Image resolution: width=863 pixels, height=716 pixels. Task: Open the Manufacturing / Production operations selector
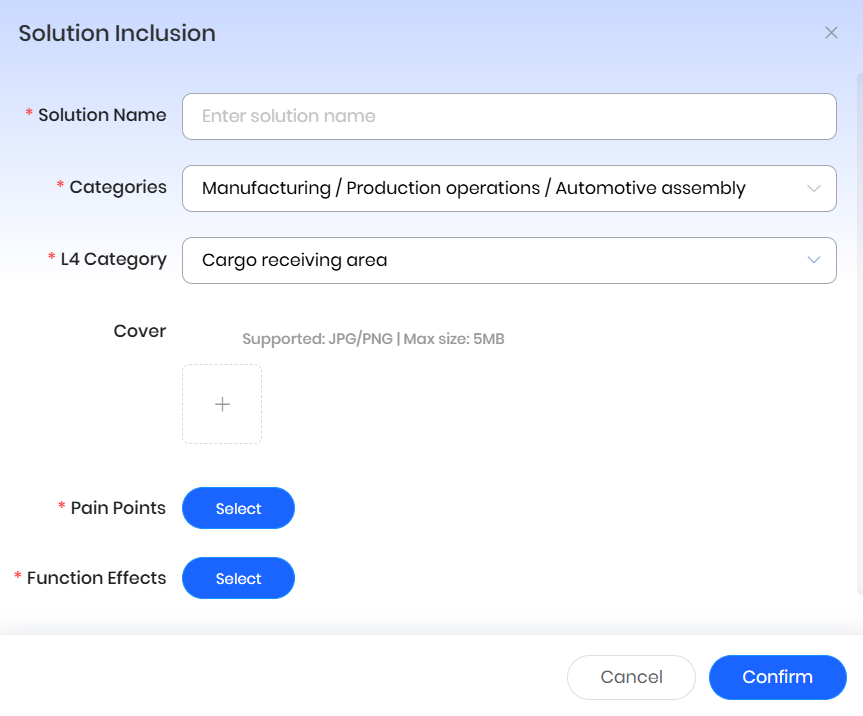[x=473, y=188]
